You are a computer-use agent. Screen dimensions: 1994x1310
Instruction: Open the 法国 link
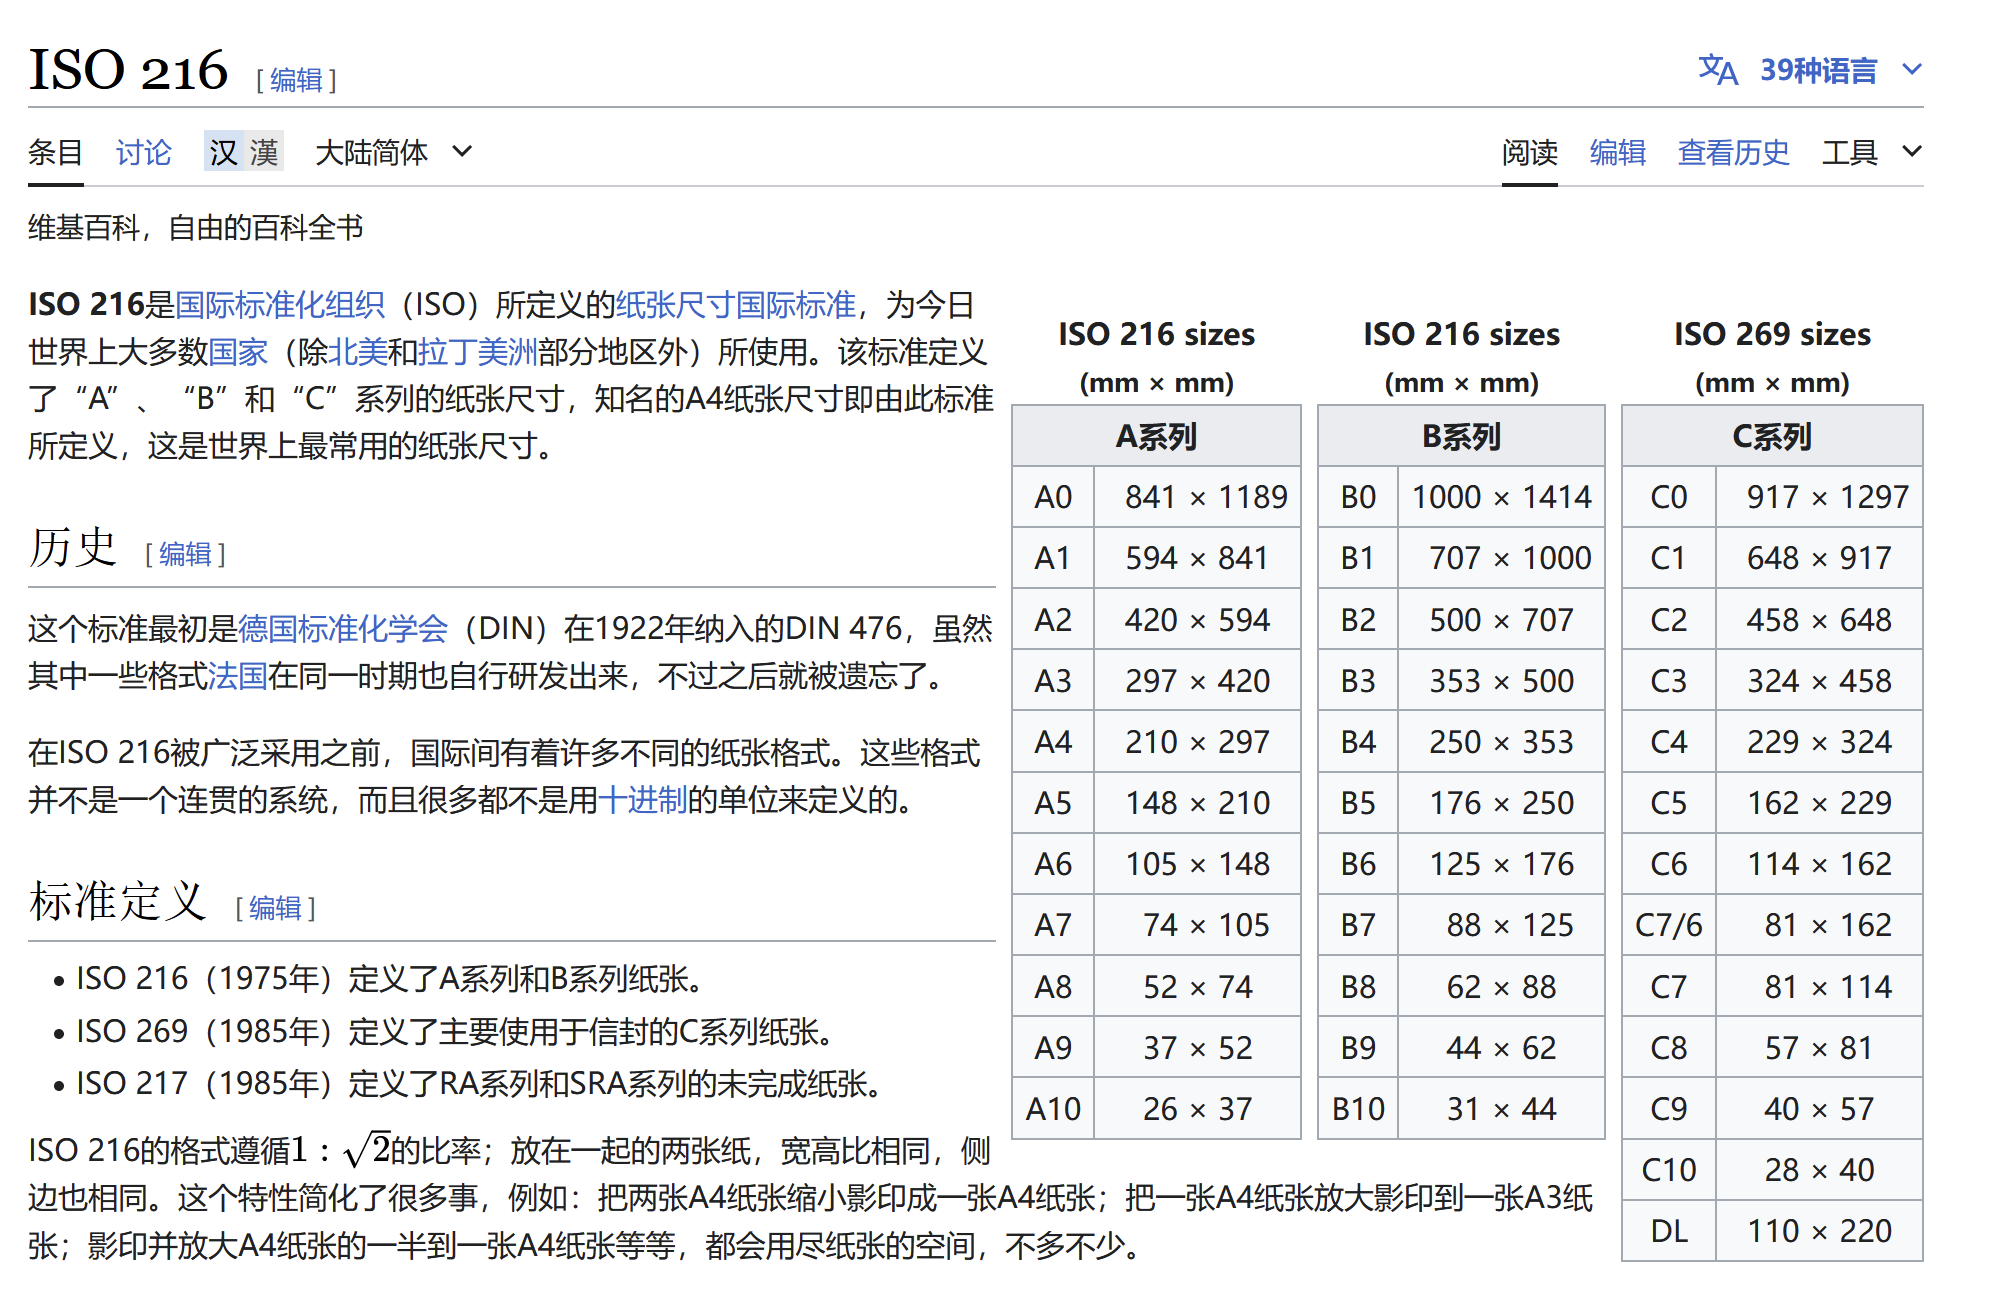click(x=238, y=676)
